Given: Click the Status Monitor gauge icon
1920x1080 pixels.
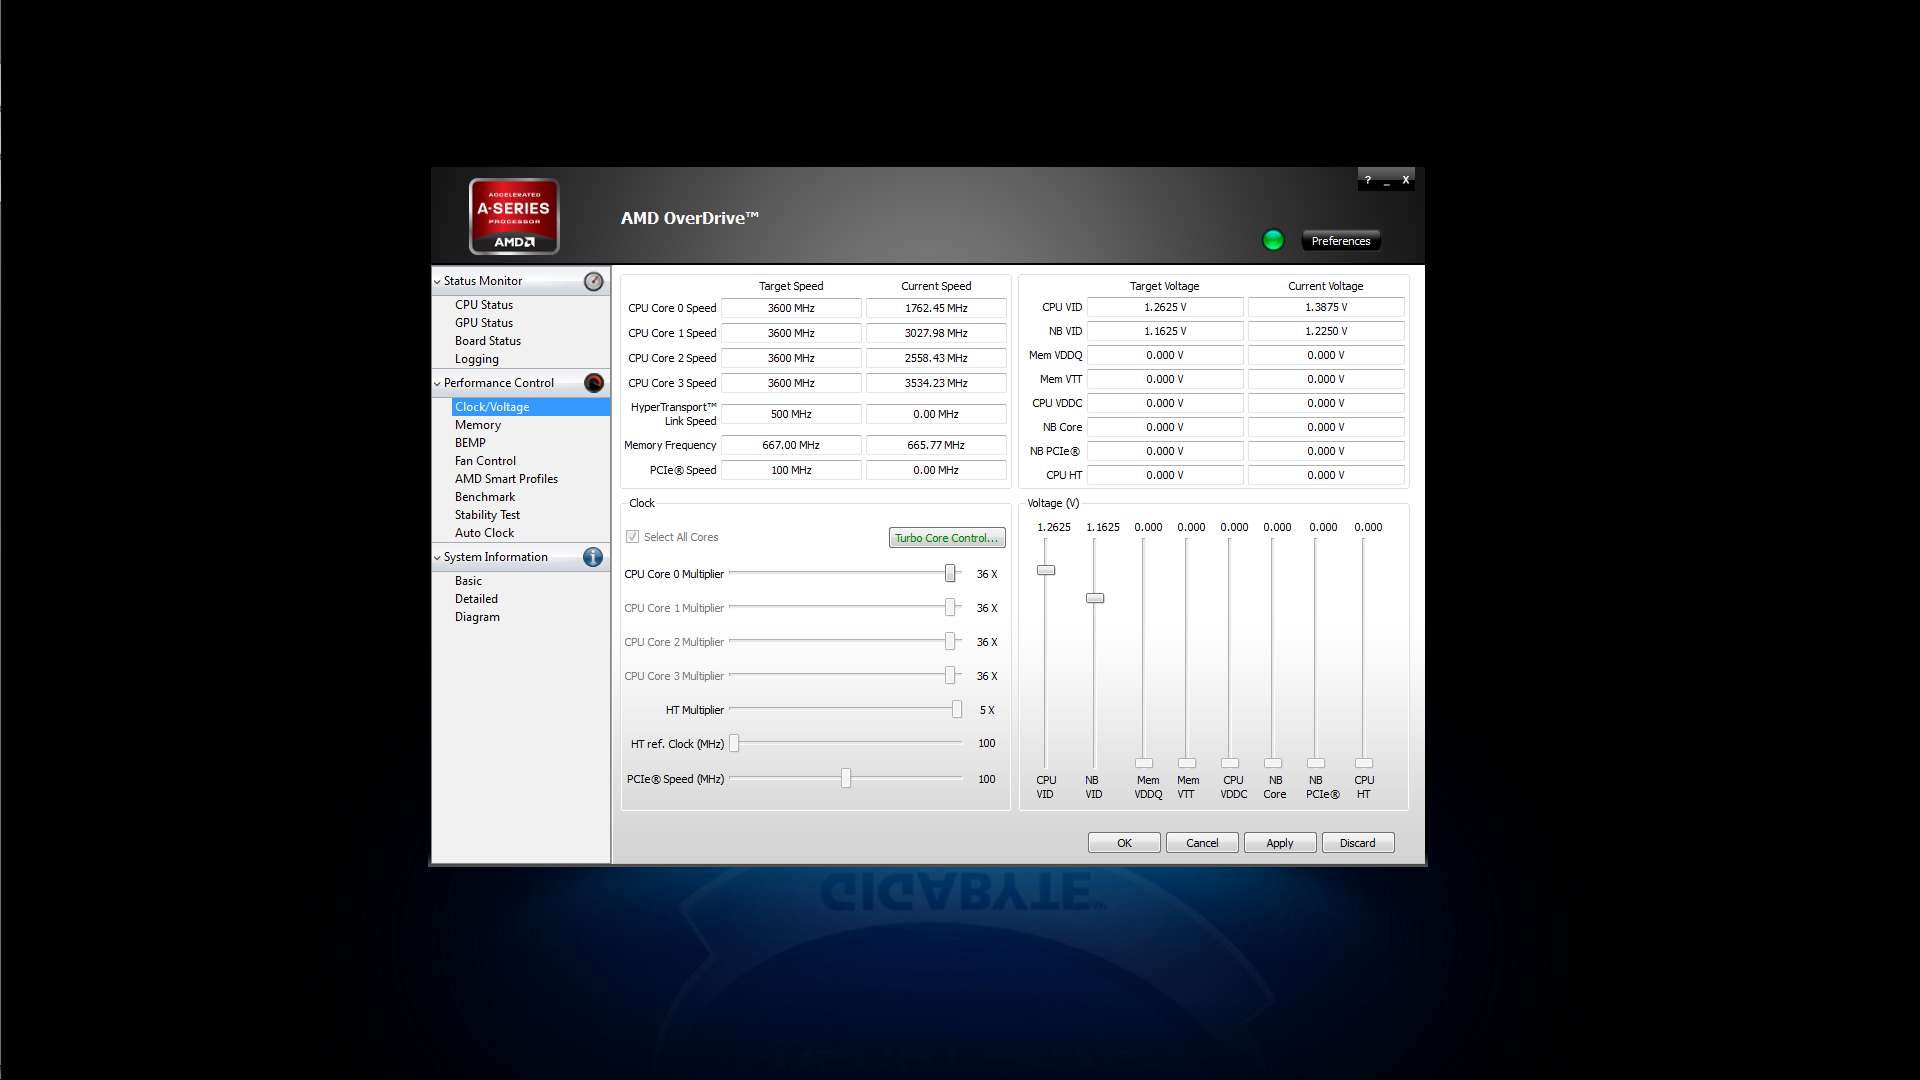Looking at the screenshot, I should (594, 282).
